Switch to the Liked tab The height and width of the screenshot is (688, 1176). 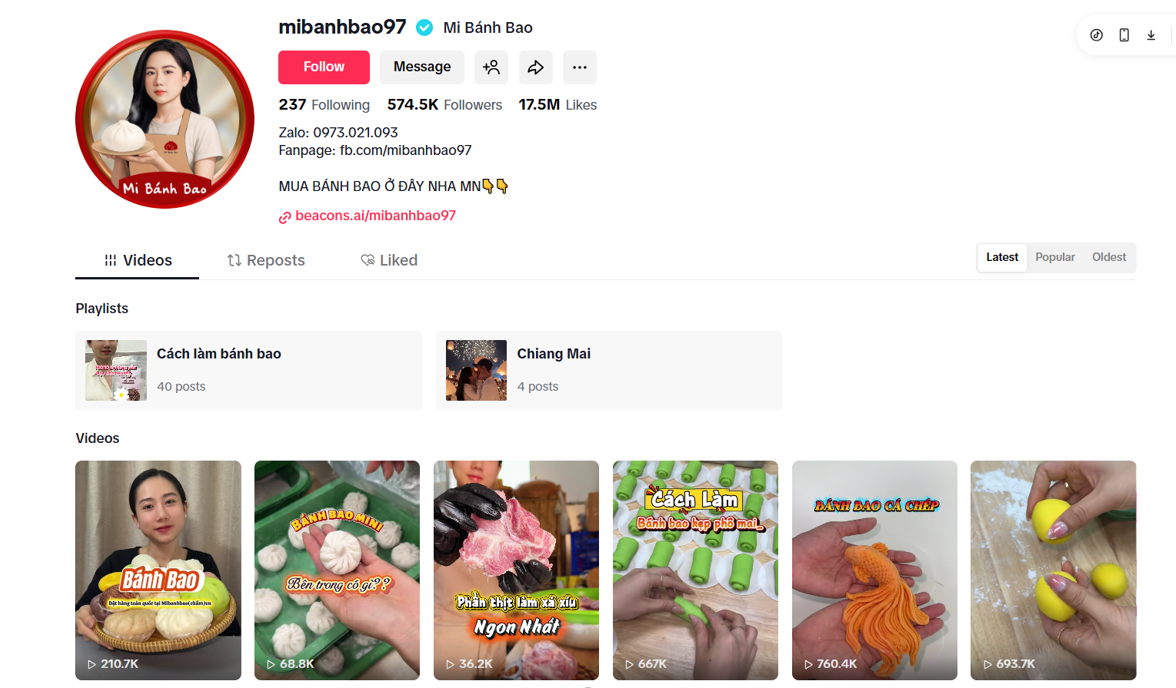(x=388, y=260)
